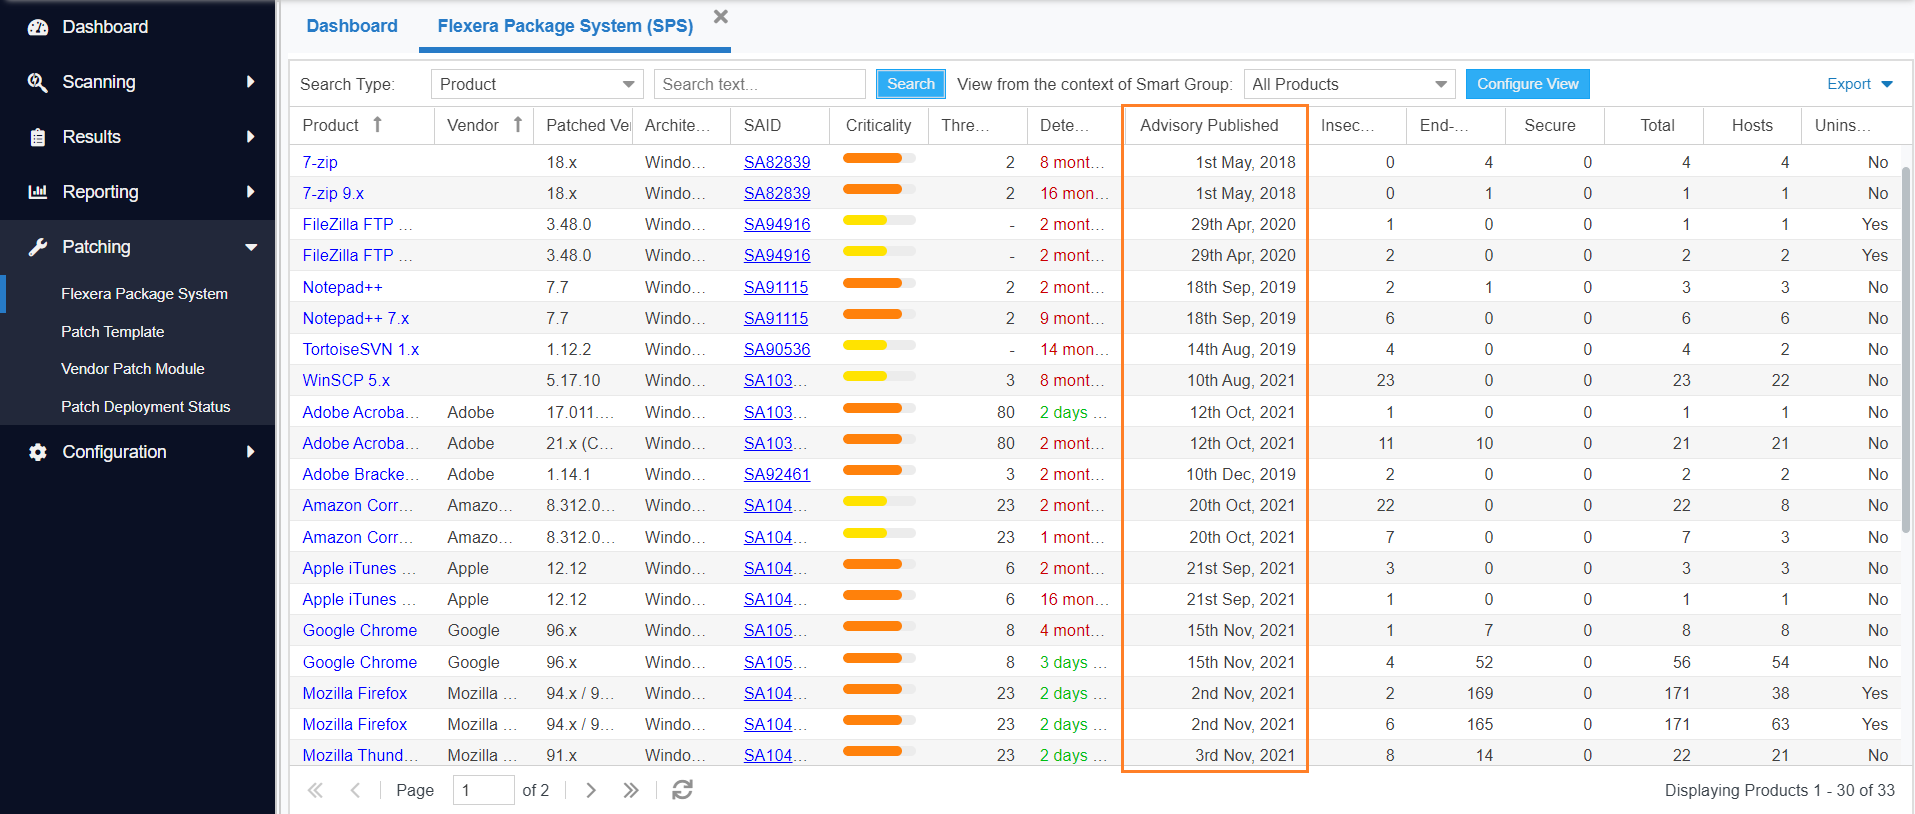Click the Dashboard gauge icon in sidebar
Viewport: 1915px width, 814px height.
(38, 27)
